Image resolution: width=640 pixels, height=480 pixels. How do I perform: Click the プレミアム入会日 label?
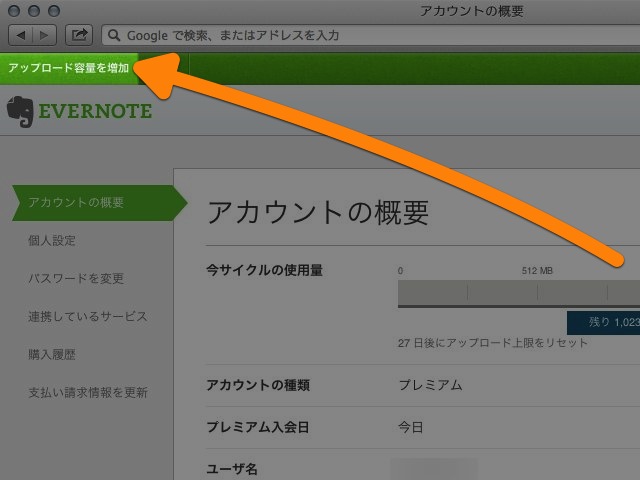[x=258, y=427]
